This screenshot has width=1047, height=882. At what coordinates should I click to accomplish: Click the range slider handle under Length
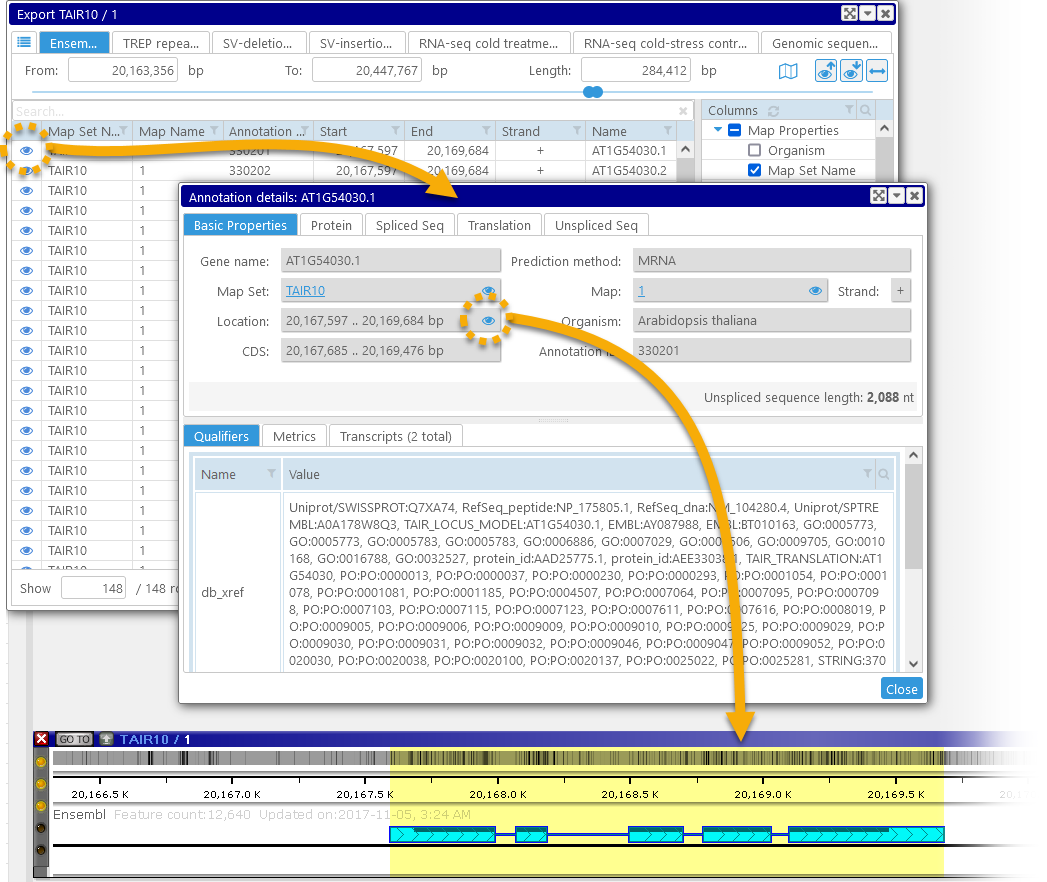(593, 92)
